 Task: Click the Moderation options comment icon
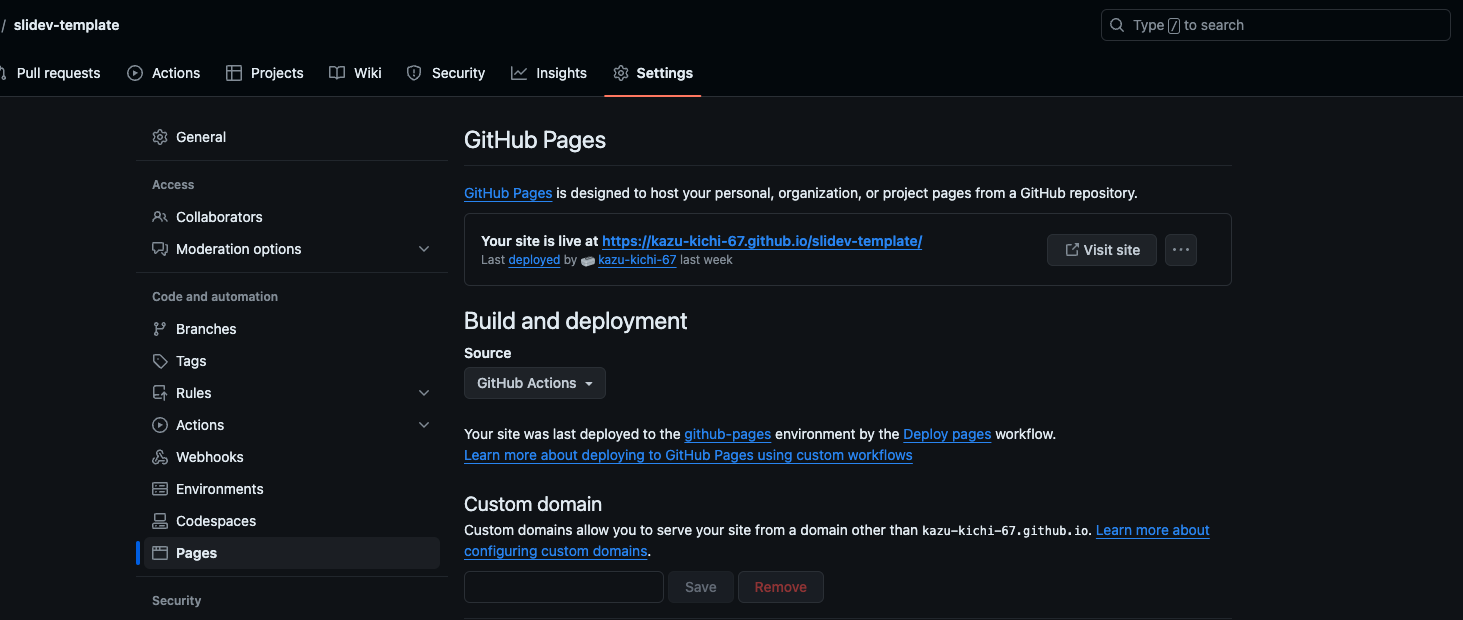pos(160,249)
